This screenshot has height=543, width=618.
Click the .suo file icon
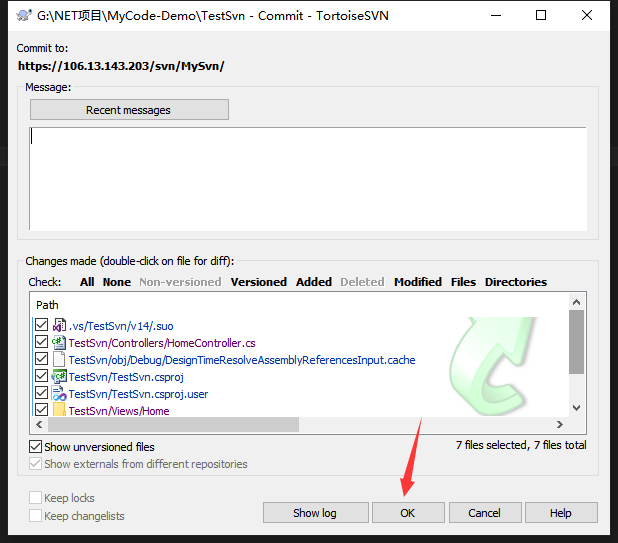tap(59, 325)
